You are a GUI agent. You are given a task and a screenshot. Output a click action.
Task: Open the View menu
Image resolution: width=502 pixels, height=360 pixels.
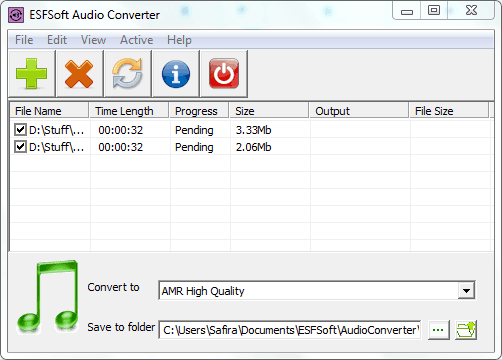coord(93,40)
